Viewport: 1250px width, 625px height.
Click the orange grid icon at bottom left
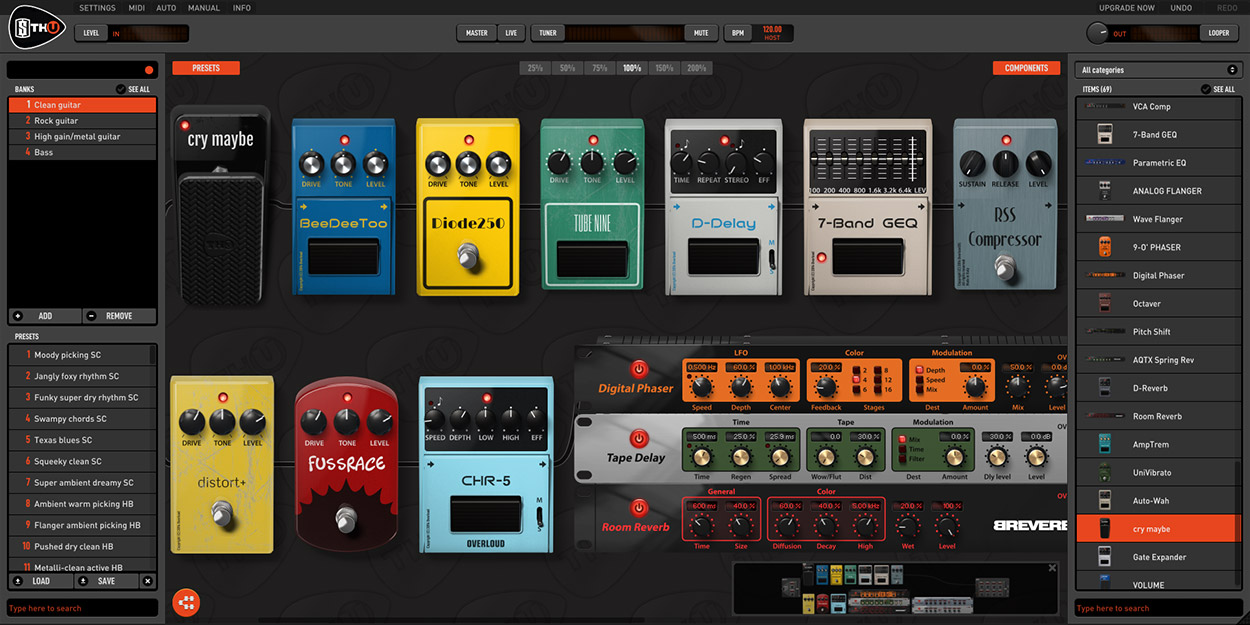click(186, 602)
